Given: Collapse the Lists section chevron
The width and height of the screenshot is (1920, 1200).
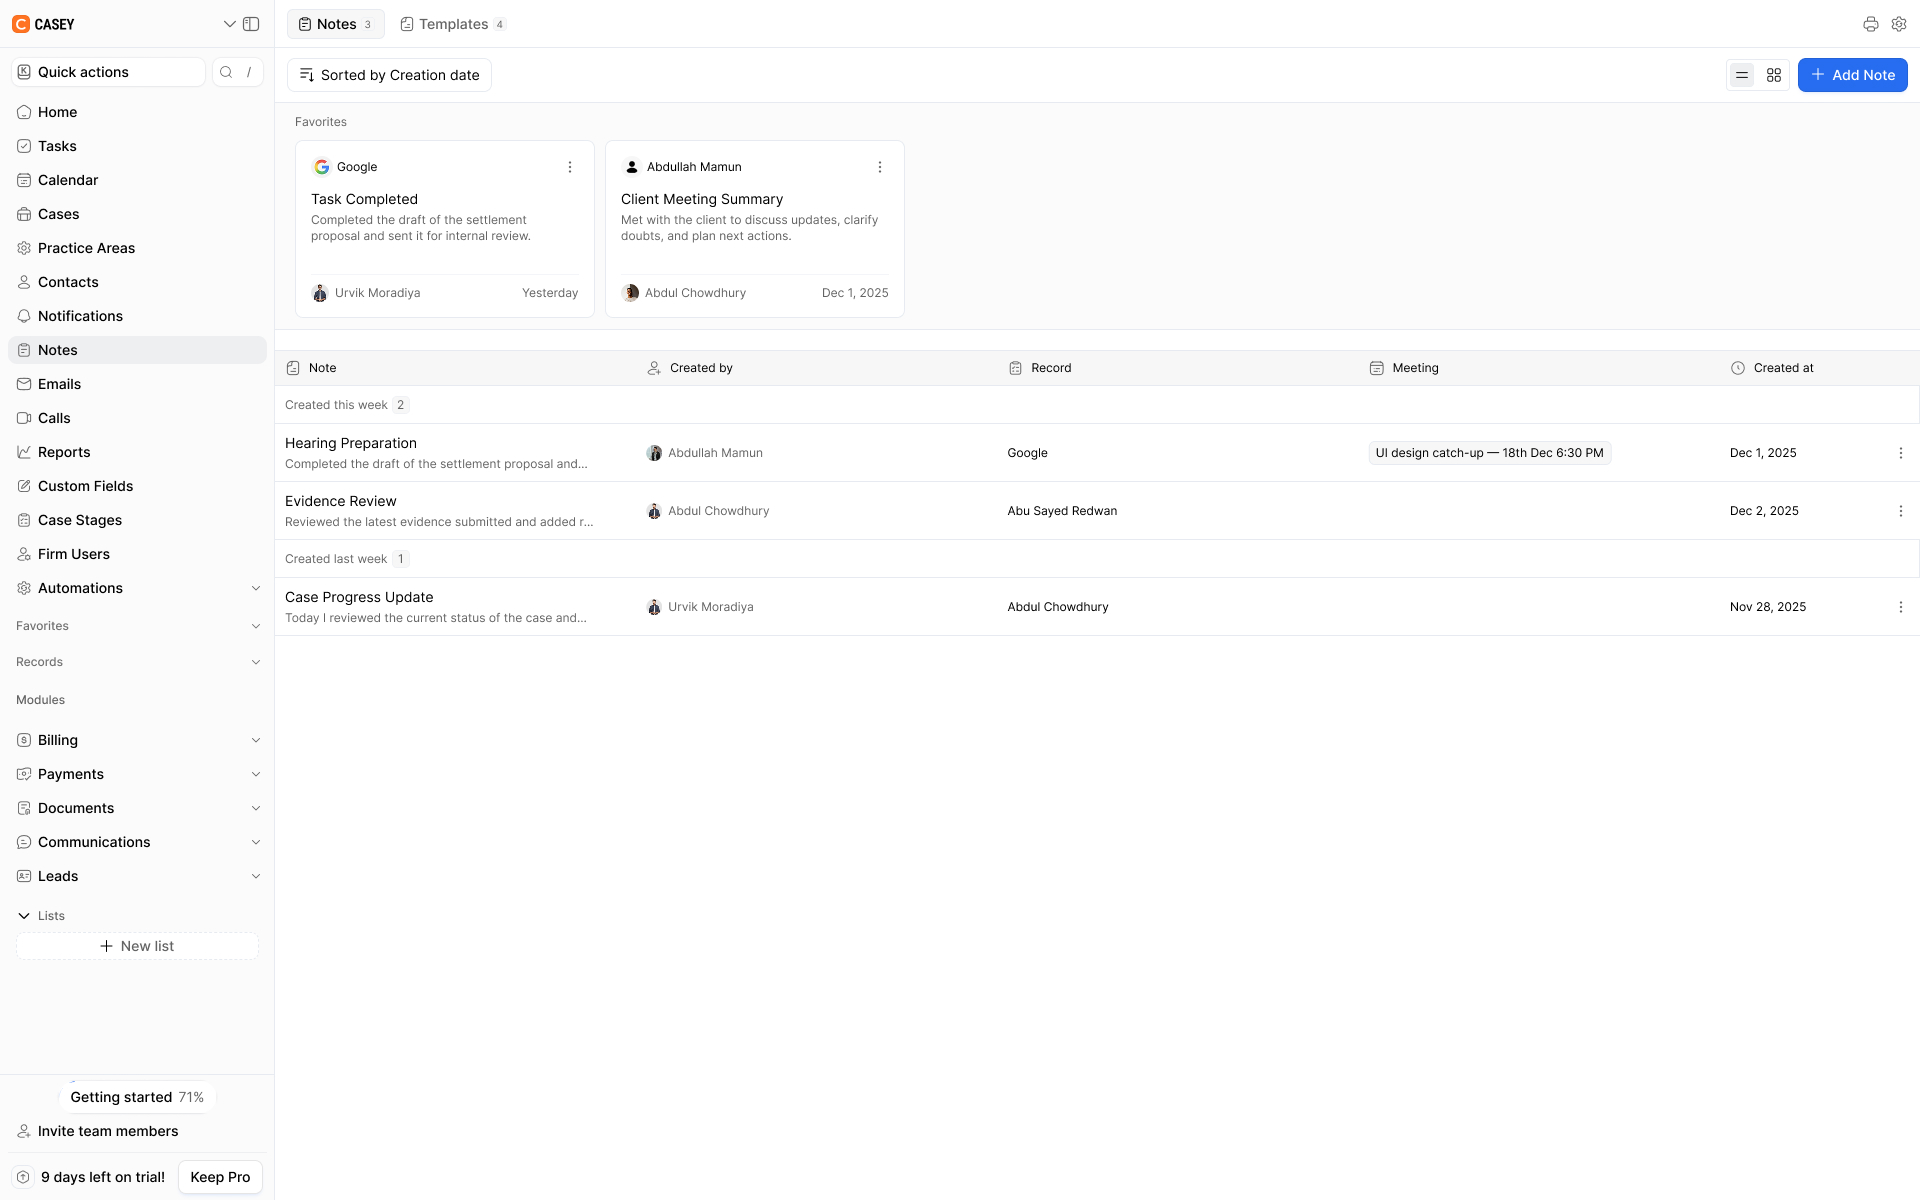Looking at the screenshot, I should 24,916.
